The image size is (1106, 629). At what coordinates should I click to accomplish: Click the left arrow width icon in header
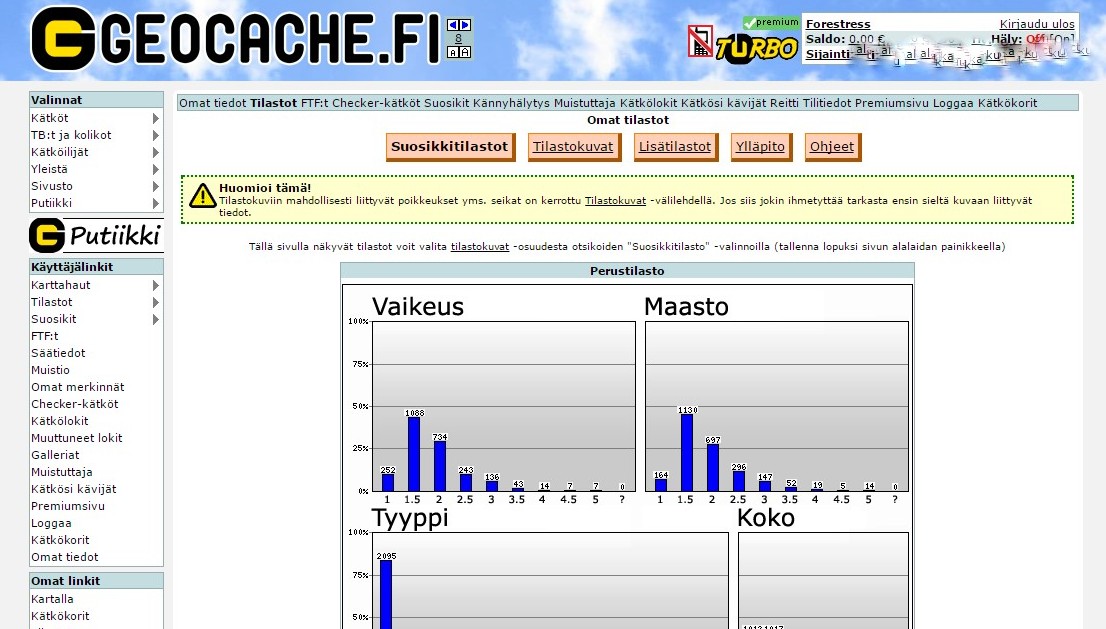pyautogui.click(x=453, y=25)
